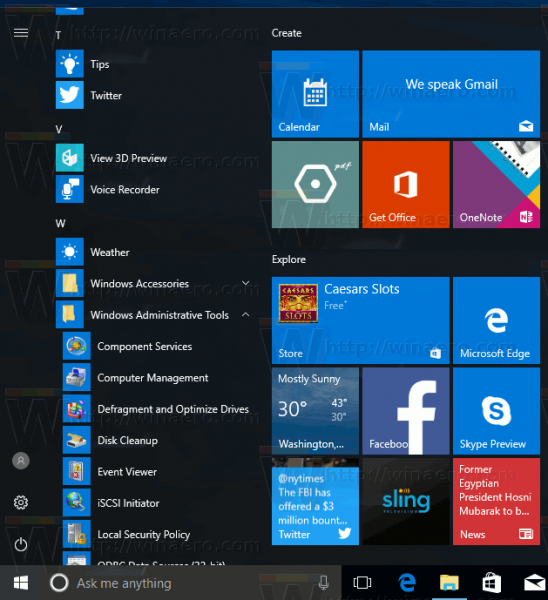Select Disk Cleanup in administrative tools
Screen dimensions: 548x600
coord(157,440)
